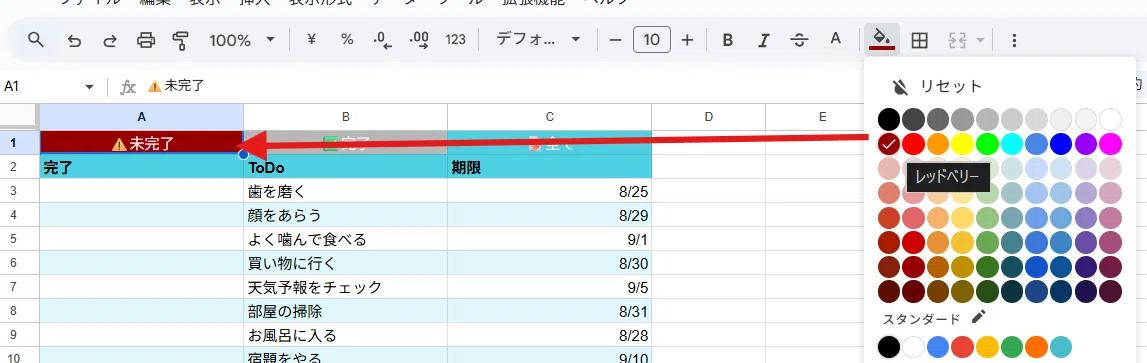Viewport: 1147px width, 363px height.
Task: Select the cell よく噛んで食べる
Action: pos(345,239)
